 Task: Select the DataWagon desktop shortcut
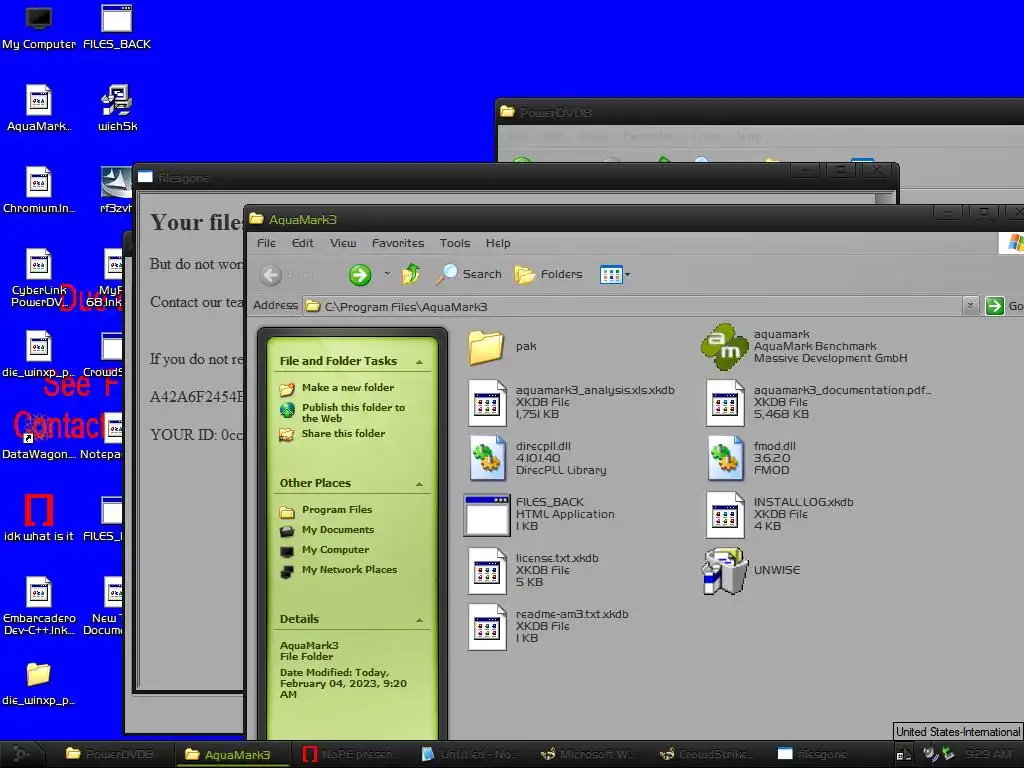[39, 436]
